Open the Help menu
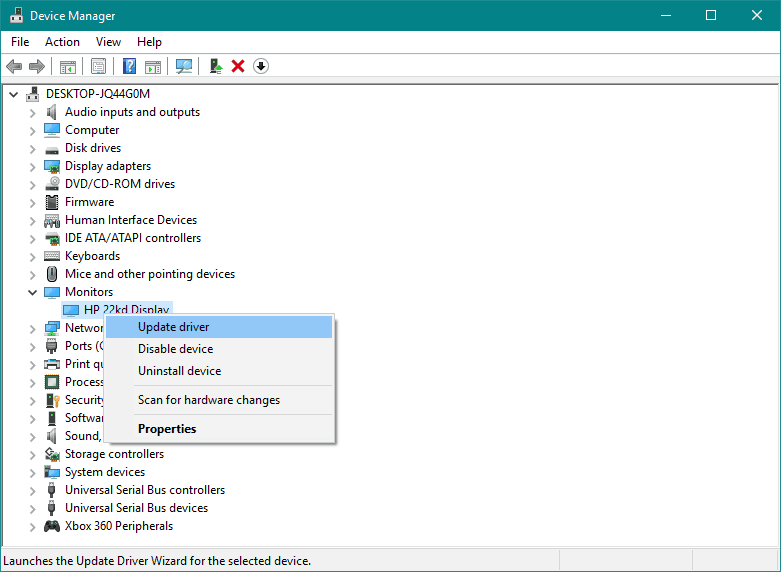Viewport: 781px width, 572px height. (x=149, y=42)
